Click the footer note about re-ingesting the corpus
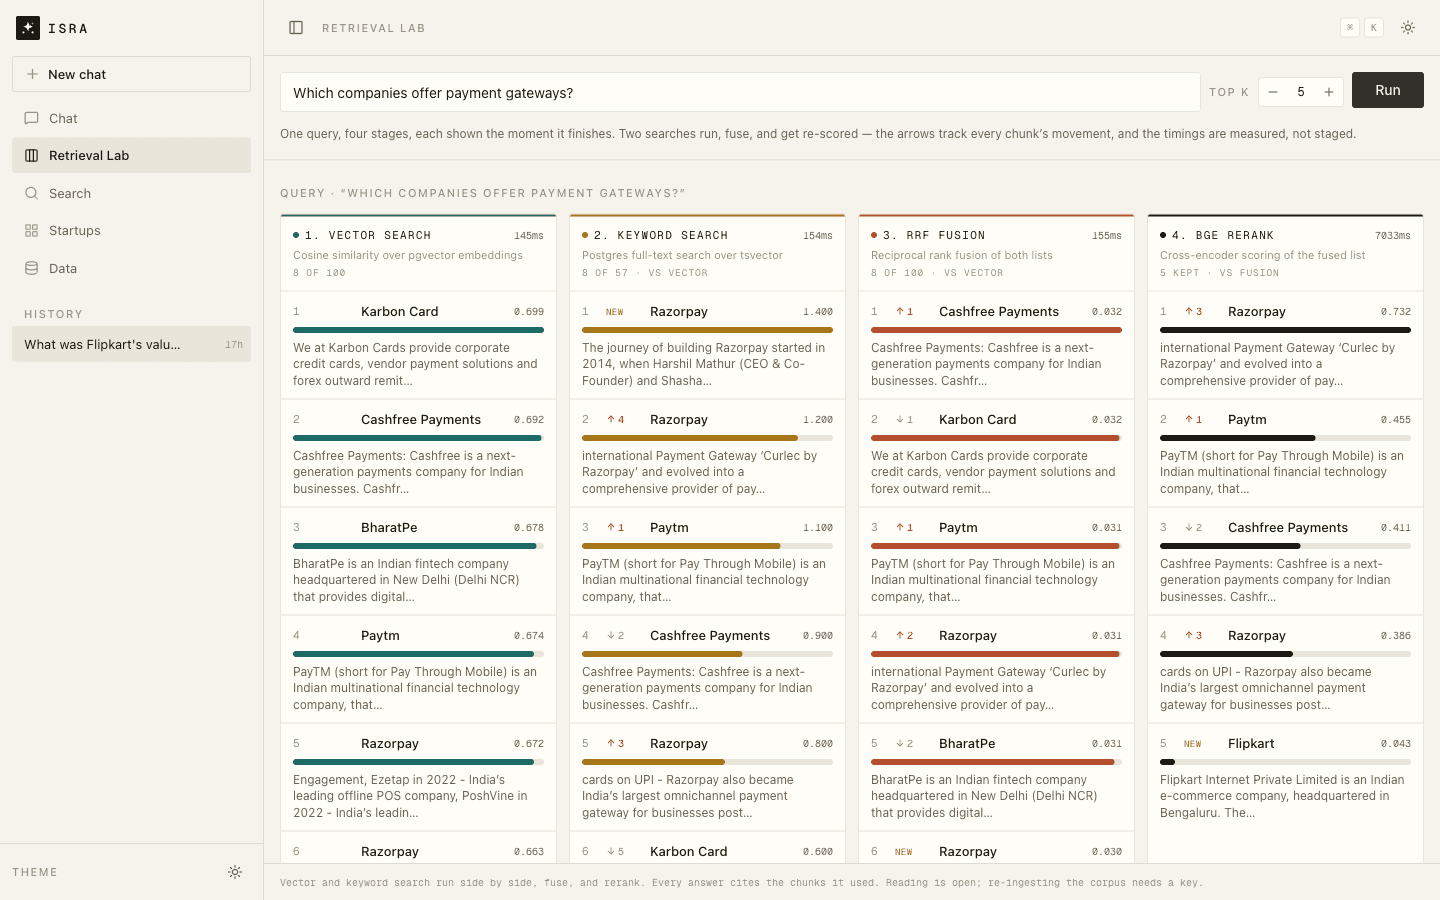1440x900 pixels. 741,883
